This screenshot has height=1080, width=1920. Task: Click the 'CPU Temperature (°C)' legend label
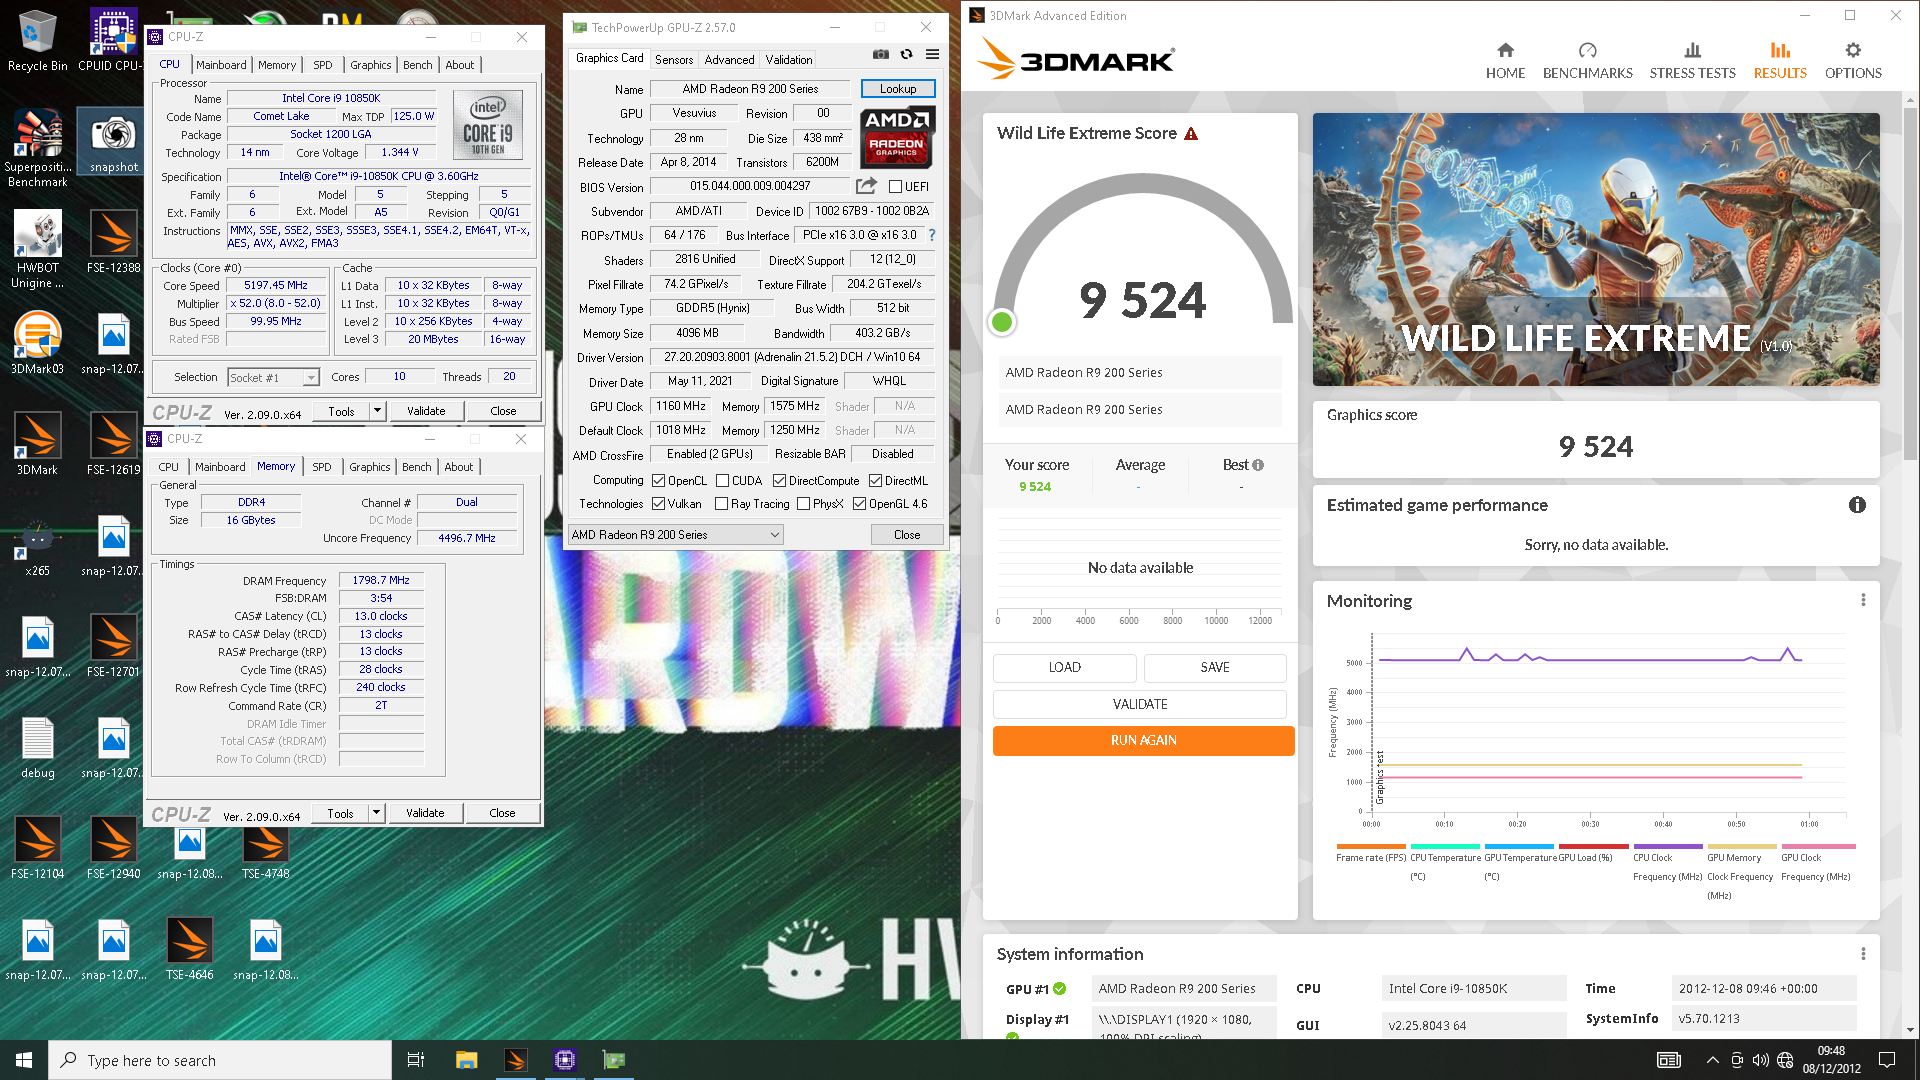point(1445,867)
